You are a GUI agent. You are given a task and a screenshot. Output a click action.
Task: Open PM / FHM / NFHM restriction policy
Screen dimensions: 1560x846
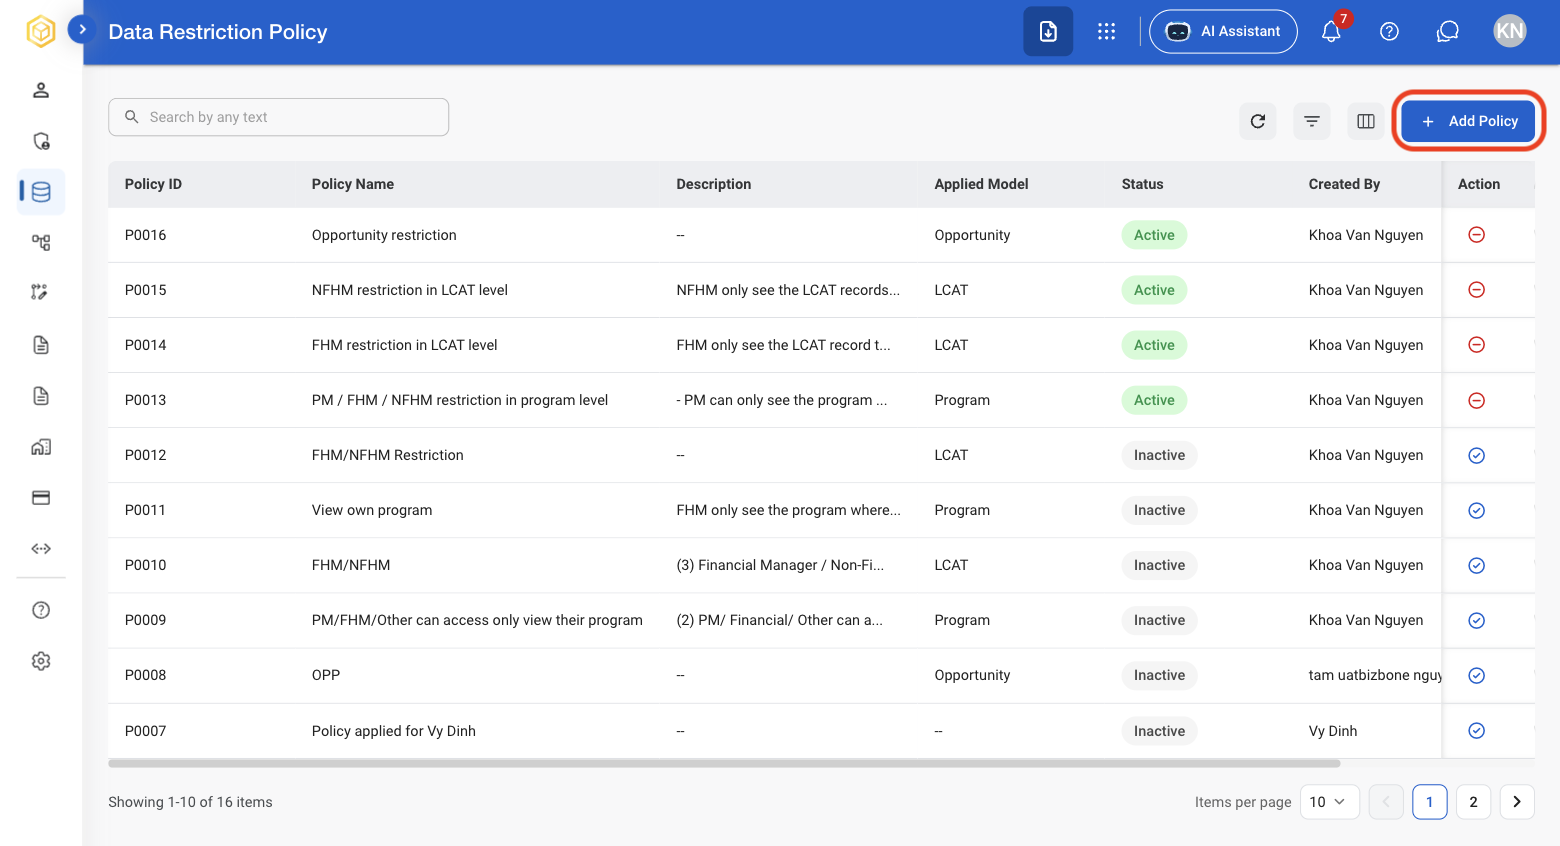(x=460, y=400)
